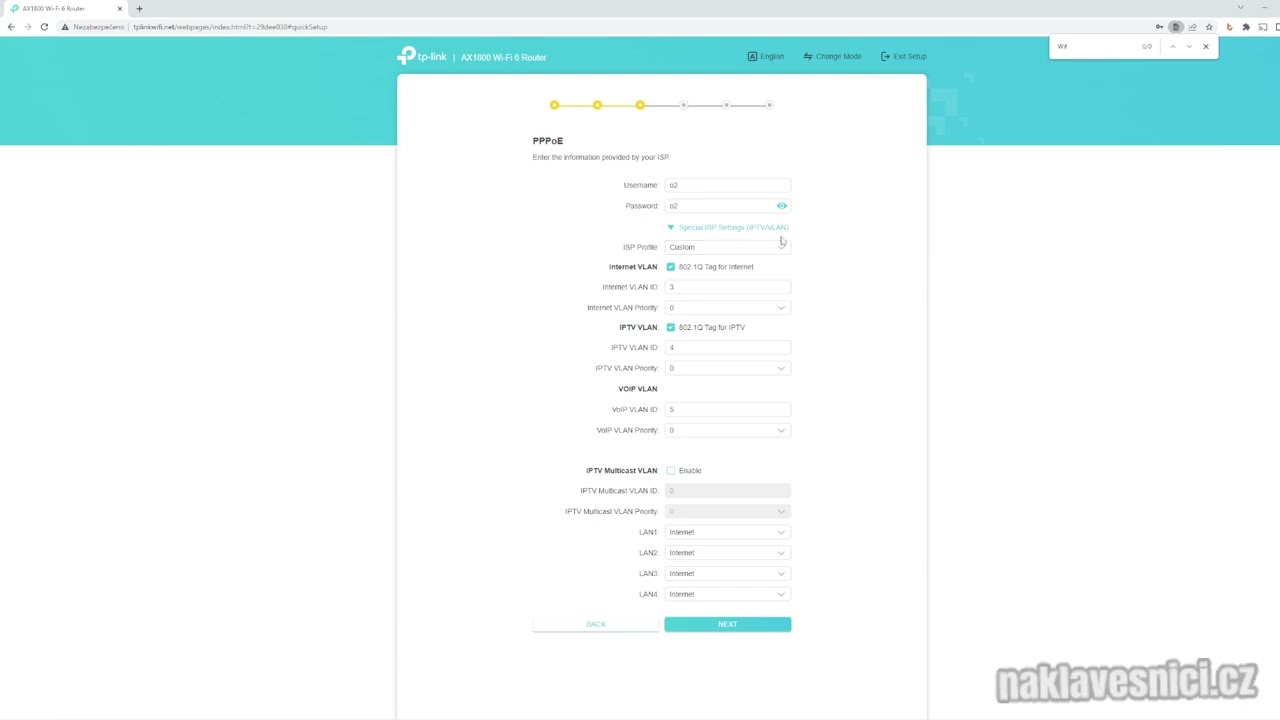
Task: Open the ISP Profile dropdown
Action: click(x=727, y=247)
